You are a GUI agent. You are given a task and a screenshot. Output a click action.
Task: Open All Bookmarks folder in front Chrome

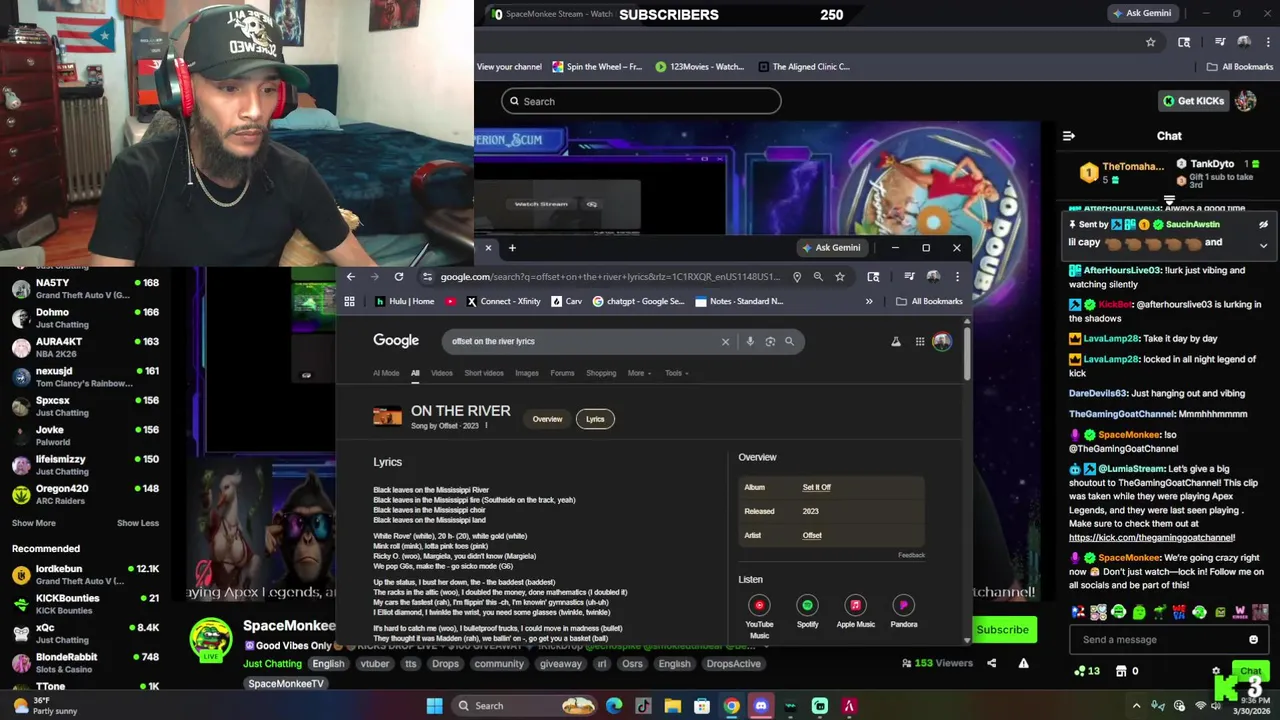tap(929, 301)
